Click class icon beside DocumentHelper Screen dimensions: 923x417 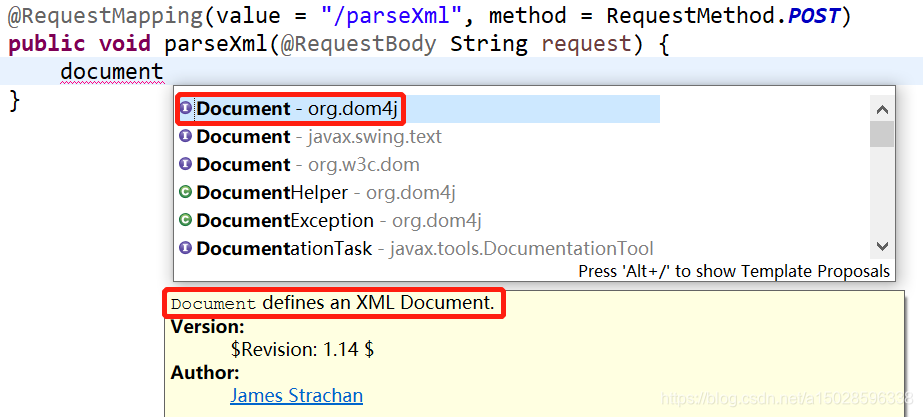pos(185,191)
